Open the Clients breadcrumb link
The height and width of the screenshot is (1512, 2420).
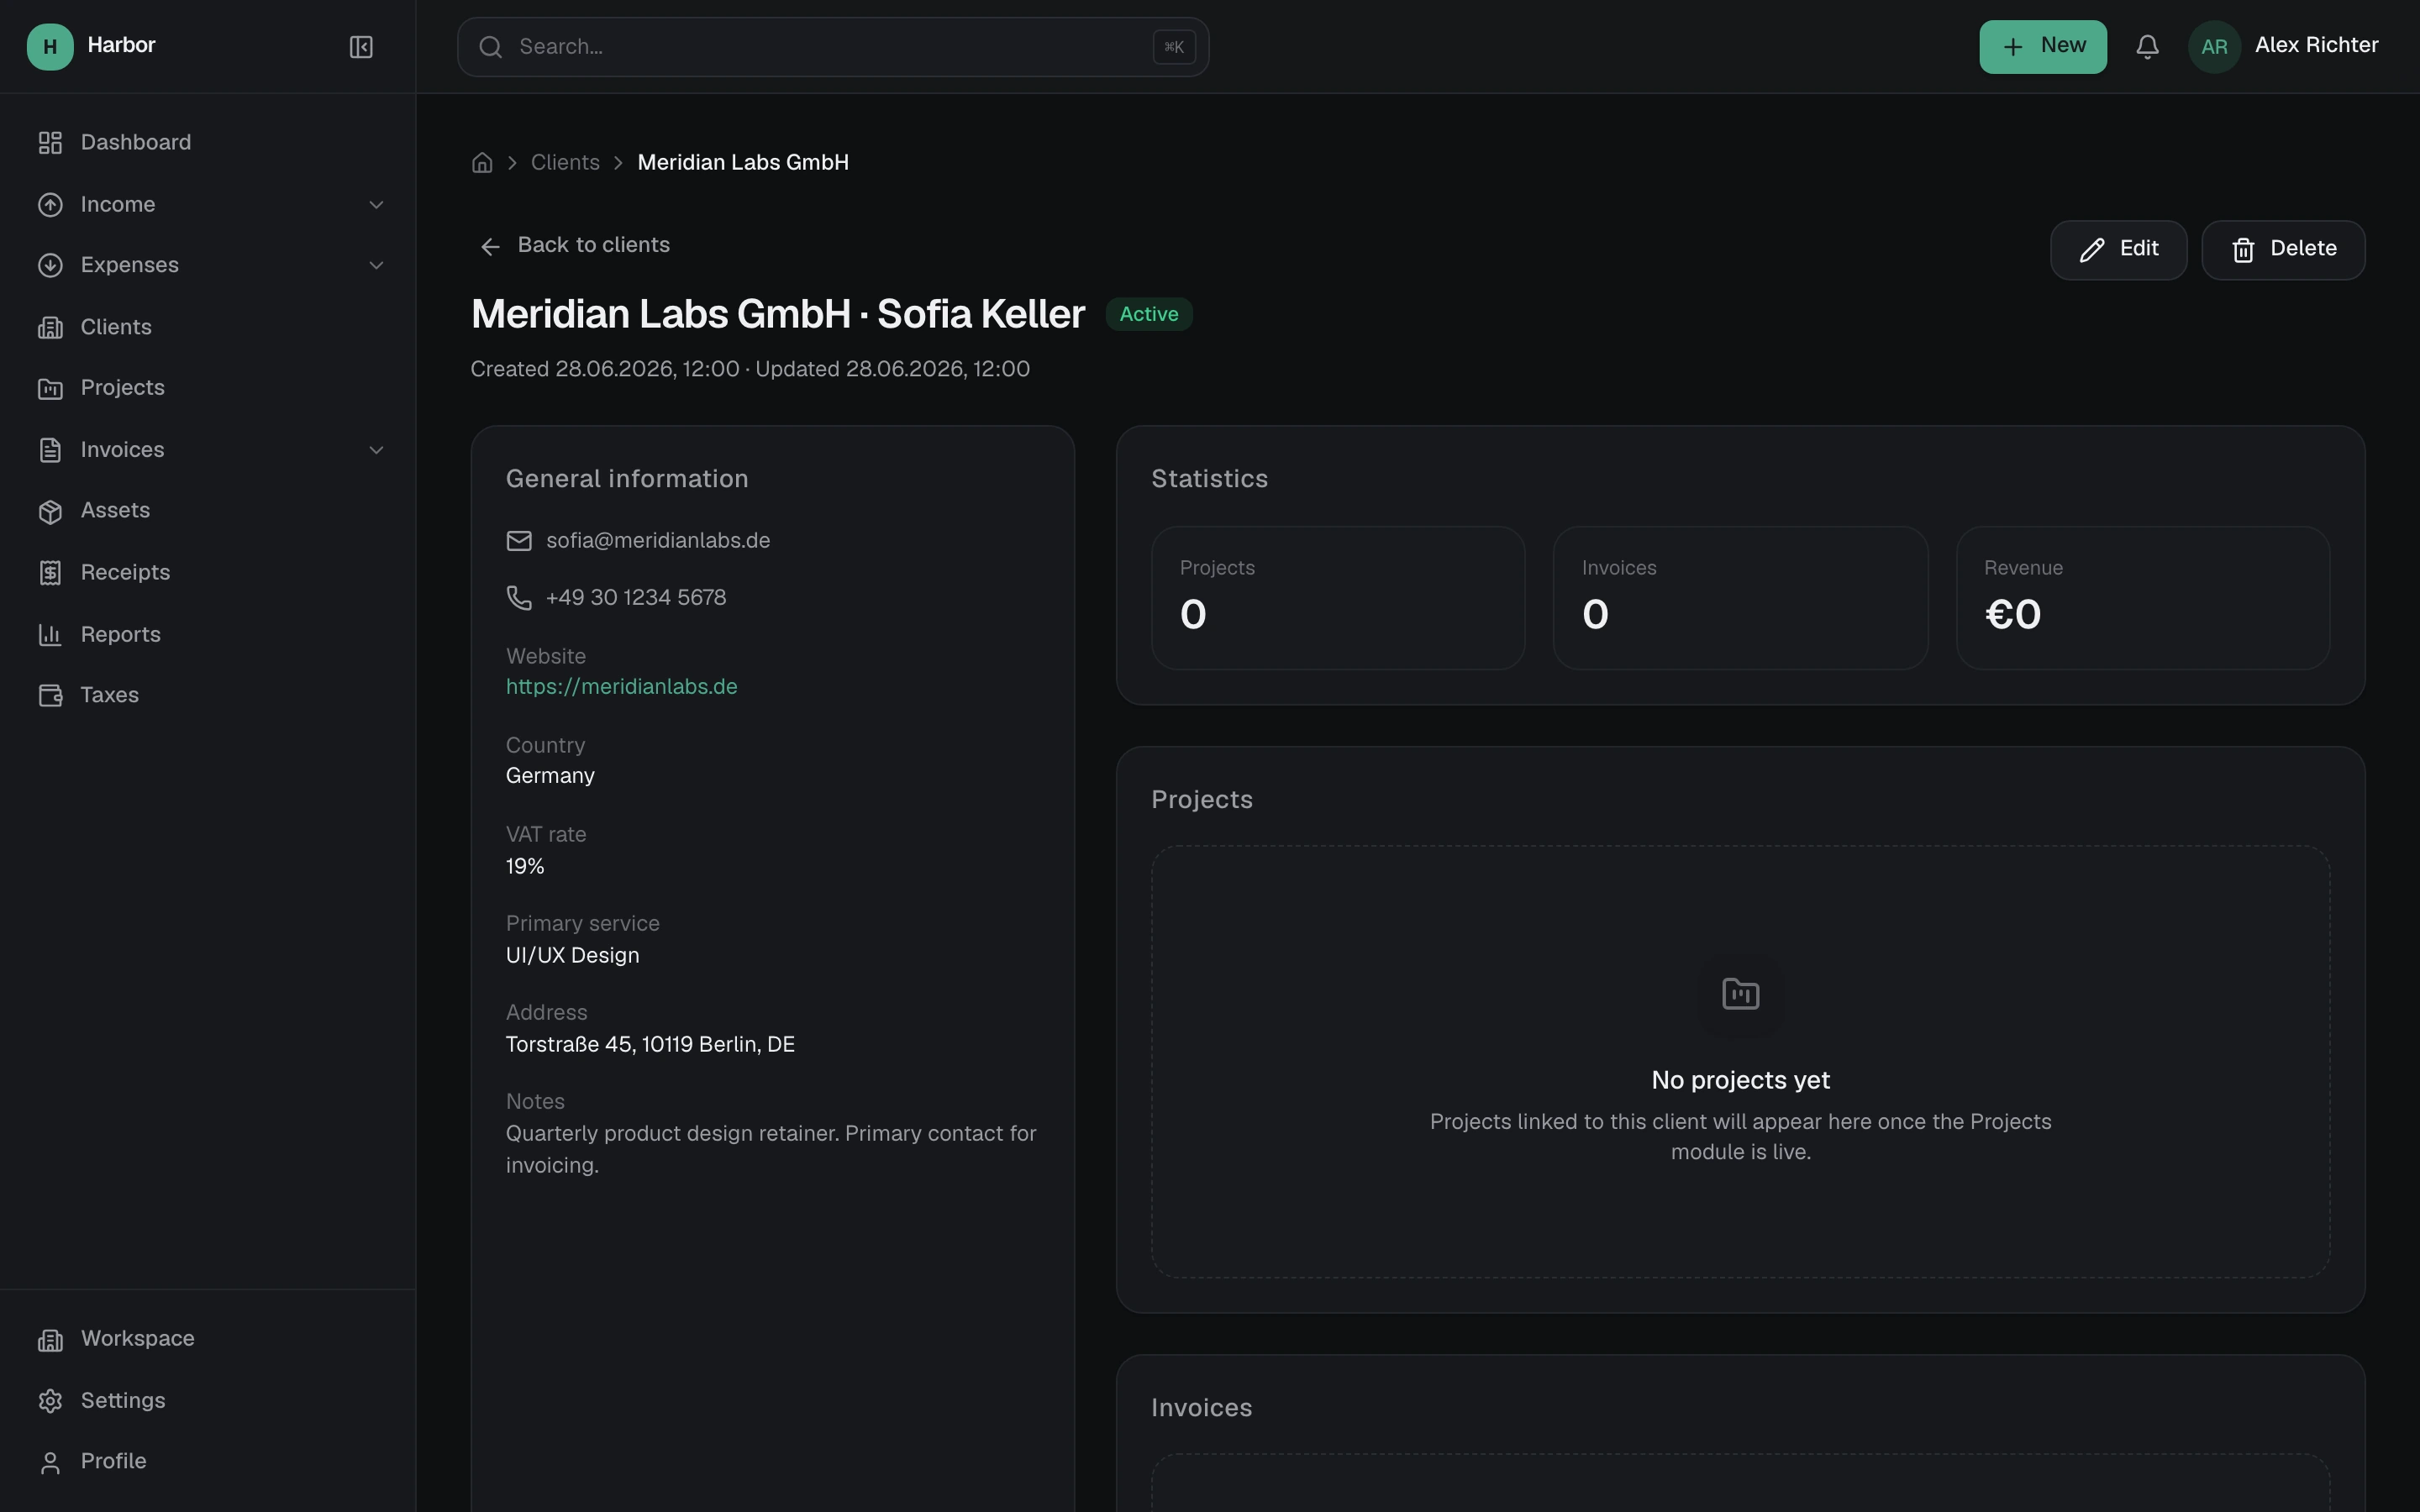[x=565, y=163]
